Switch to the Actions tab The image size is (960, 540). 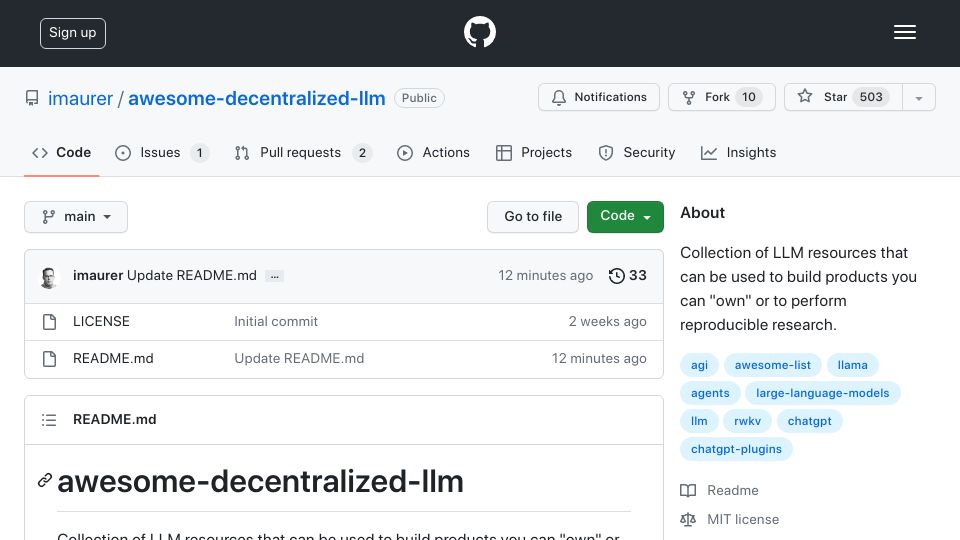click(433, 152)
